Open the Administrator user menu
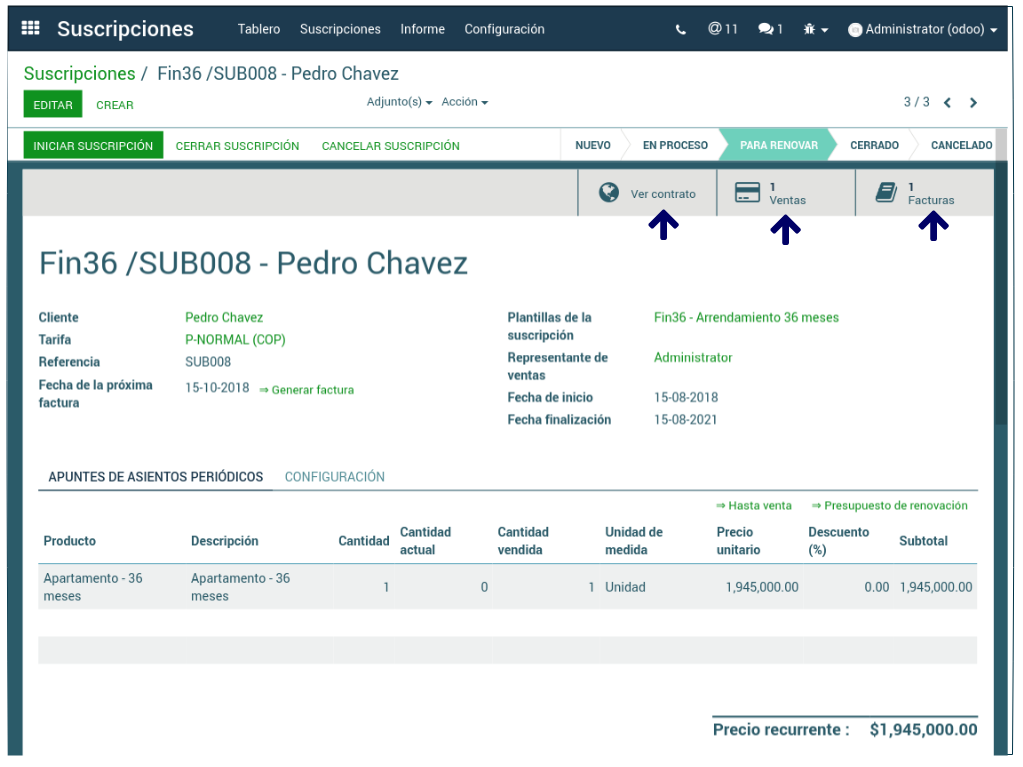Image resolution: width=1023 pixels, height=767 pixels. tap(922, 30)
